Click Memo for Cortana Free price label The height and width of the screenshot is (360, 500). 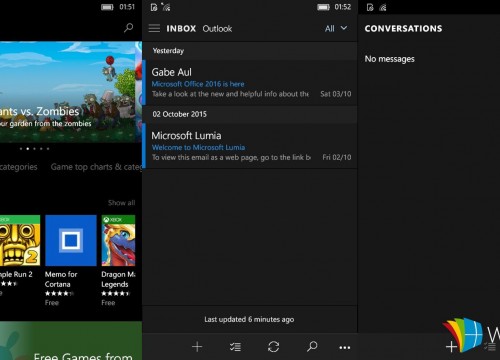tap(52, 303)
